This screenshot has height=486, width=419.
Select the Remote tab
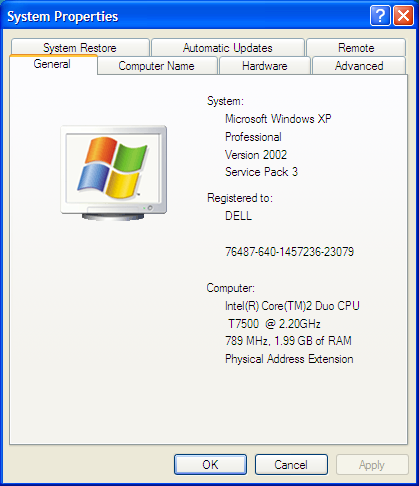356,48
